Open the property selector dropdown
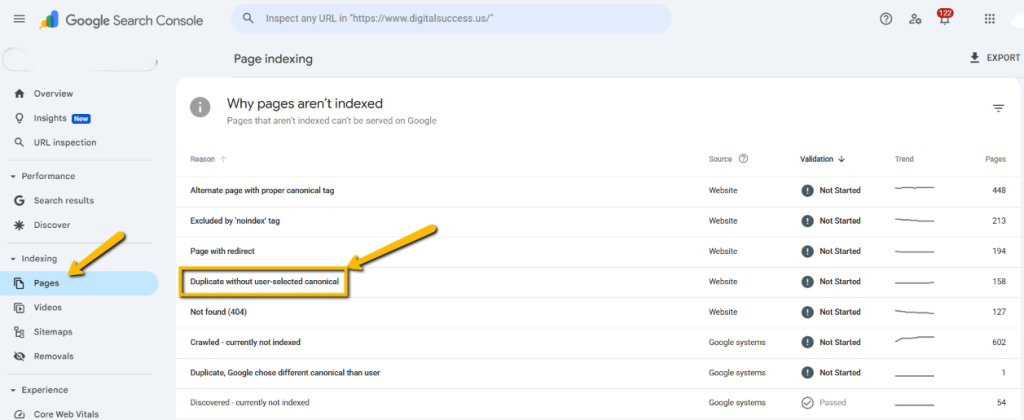 point(80,60)
